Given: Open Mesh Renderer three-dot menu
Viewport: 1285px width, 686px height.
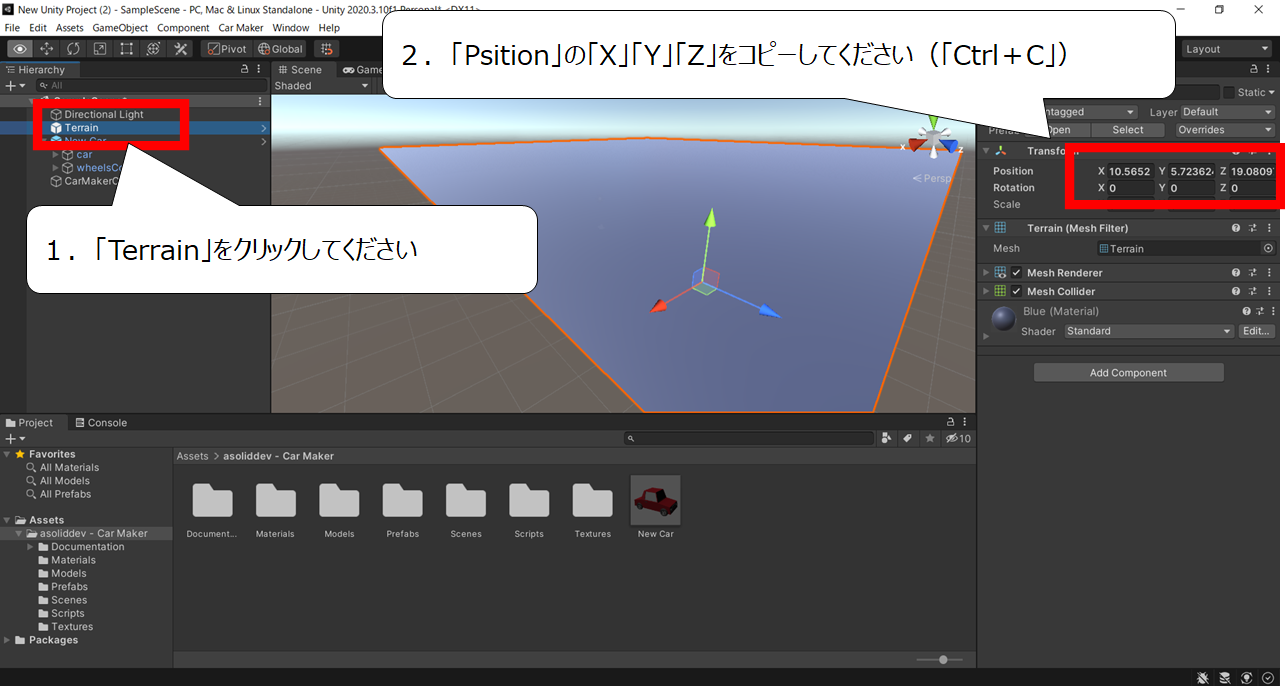Looking at the screenshot, I should pos(1271,273).
